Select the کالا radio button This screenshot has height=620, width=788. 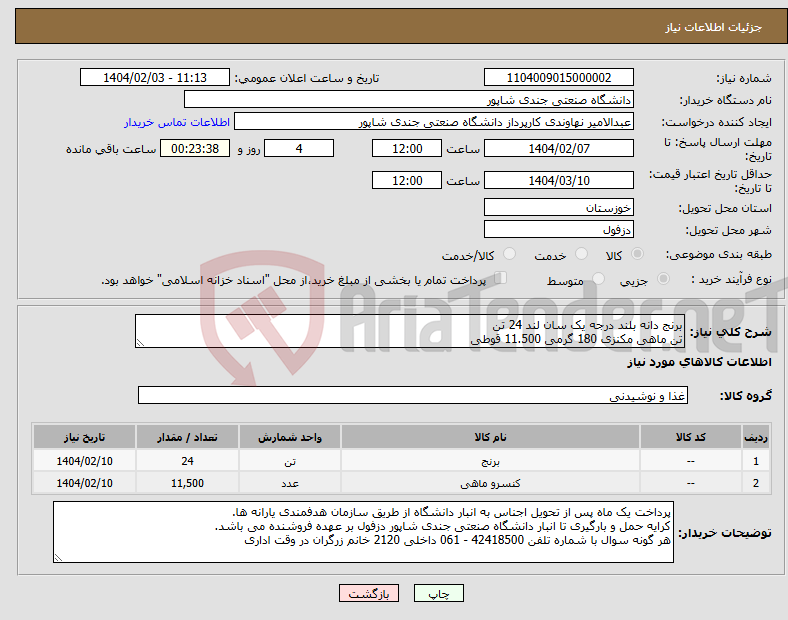click(x=637, y=254)
